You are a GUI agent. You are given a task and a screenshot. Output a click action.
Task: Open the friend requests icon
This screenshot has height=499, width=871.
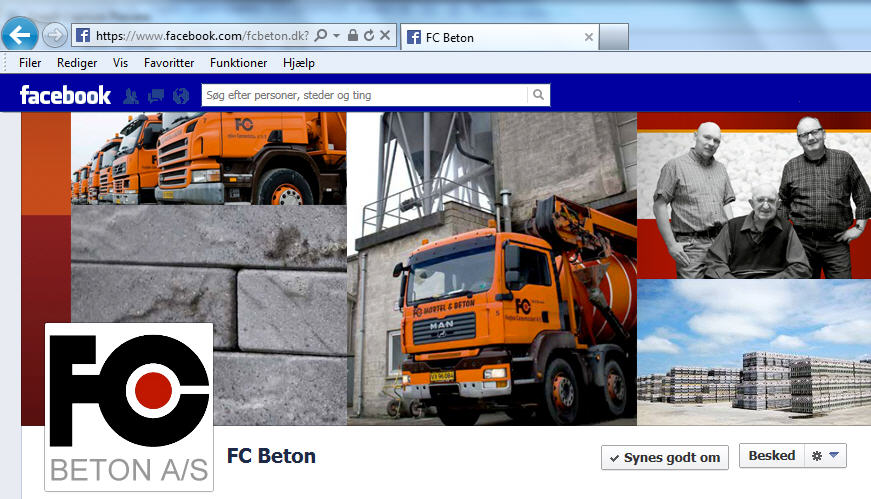pos(131,96)
